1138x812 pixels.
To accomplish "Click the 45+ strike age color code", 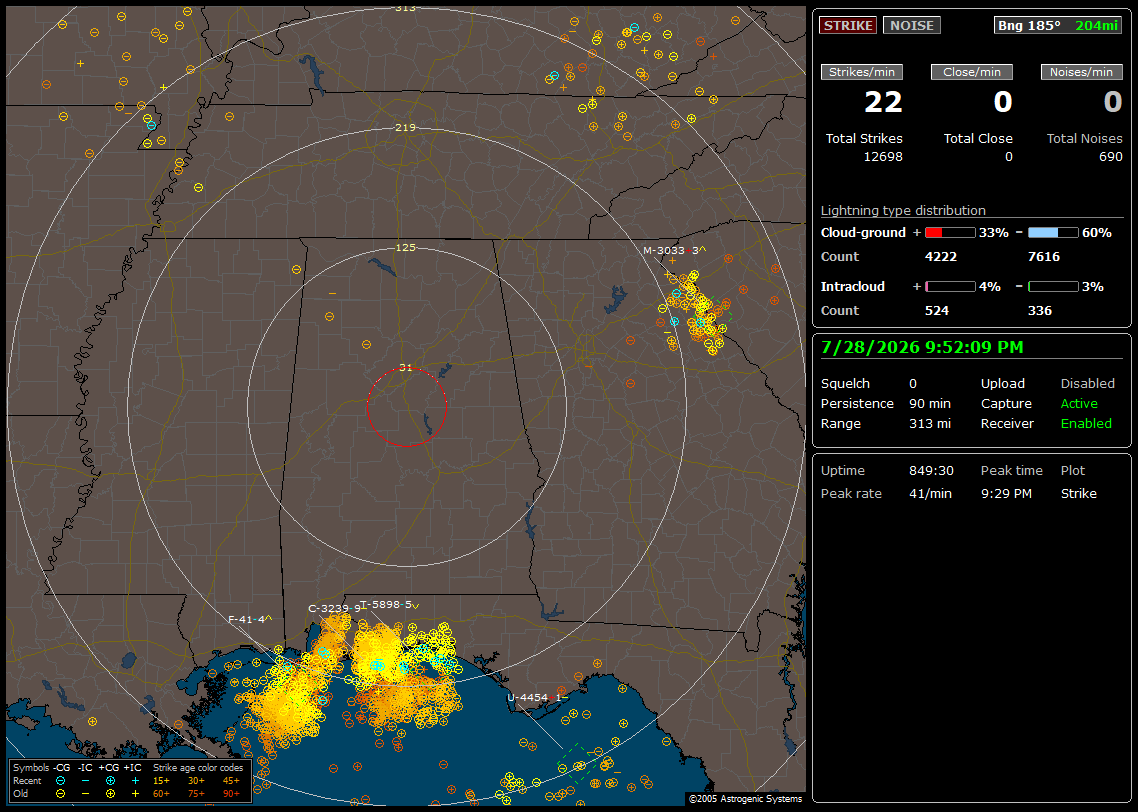I will point(232,781).
